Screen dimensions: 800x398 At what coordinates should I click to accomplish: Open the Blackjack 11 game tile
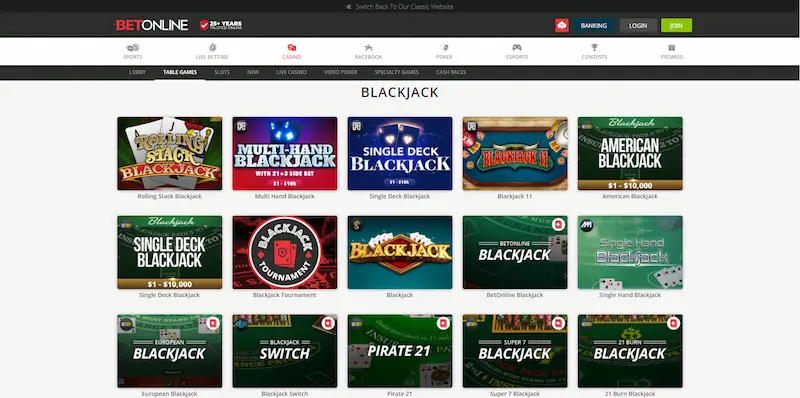click(x=515, y=154)
